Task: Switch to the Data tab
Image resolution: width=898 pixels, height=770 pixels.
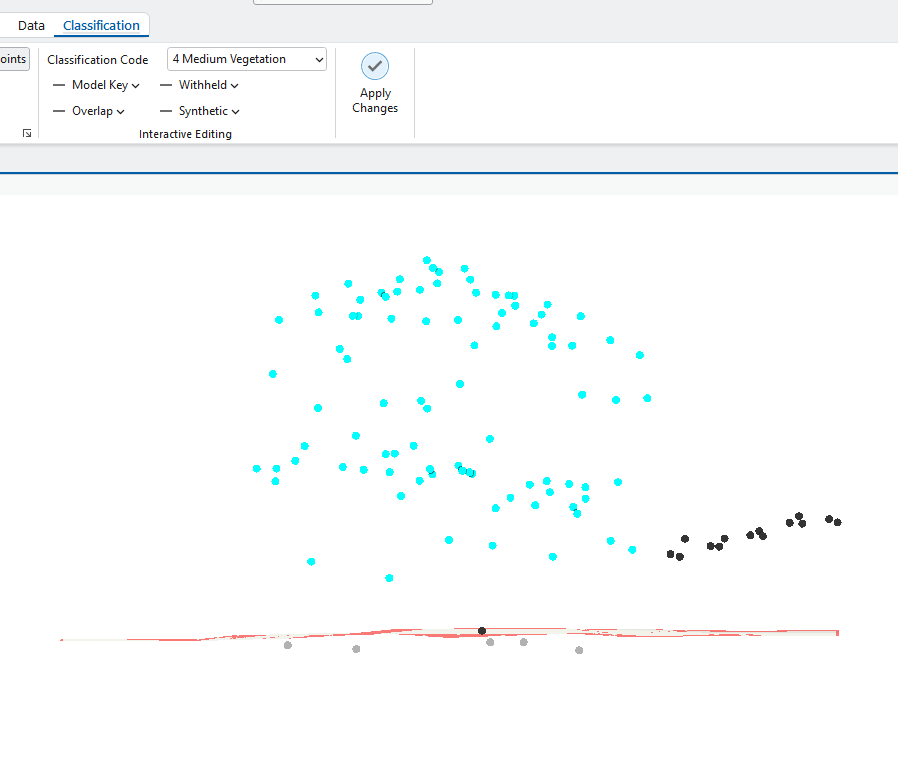Action: pyautogui.click(x=31, y=25)
